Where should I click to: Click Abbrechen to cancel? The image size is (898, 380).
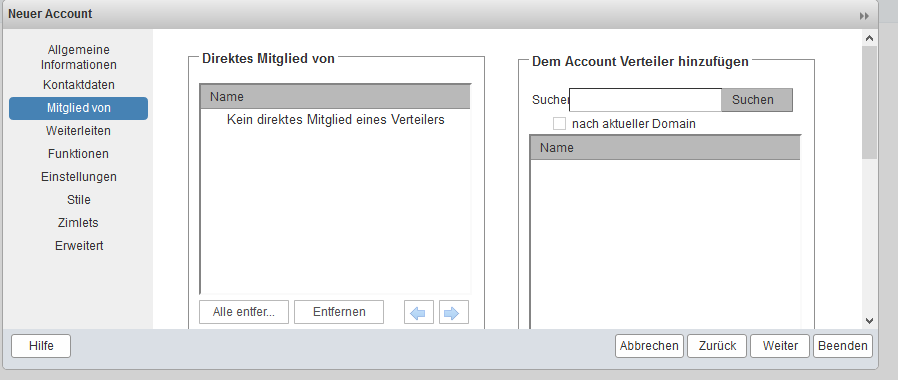649,346
